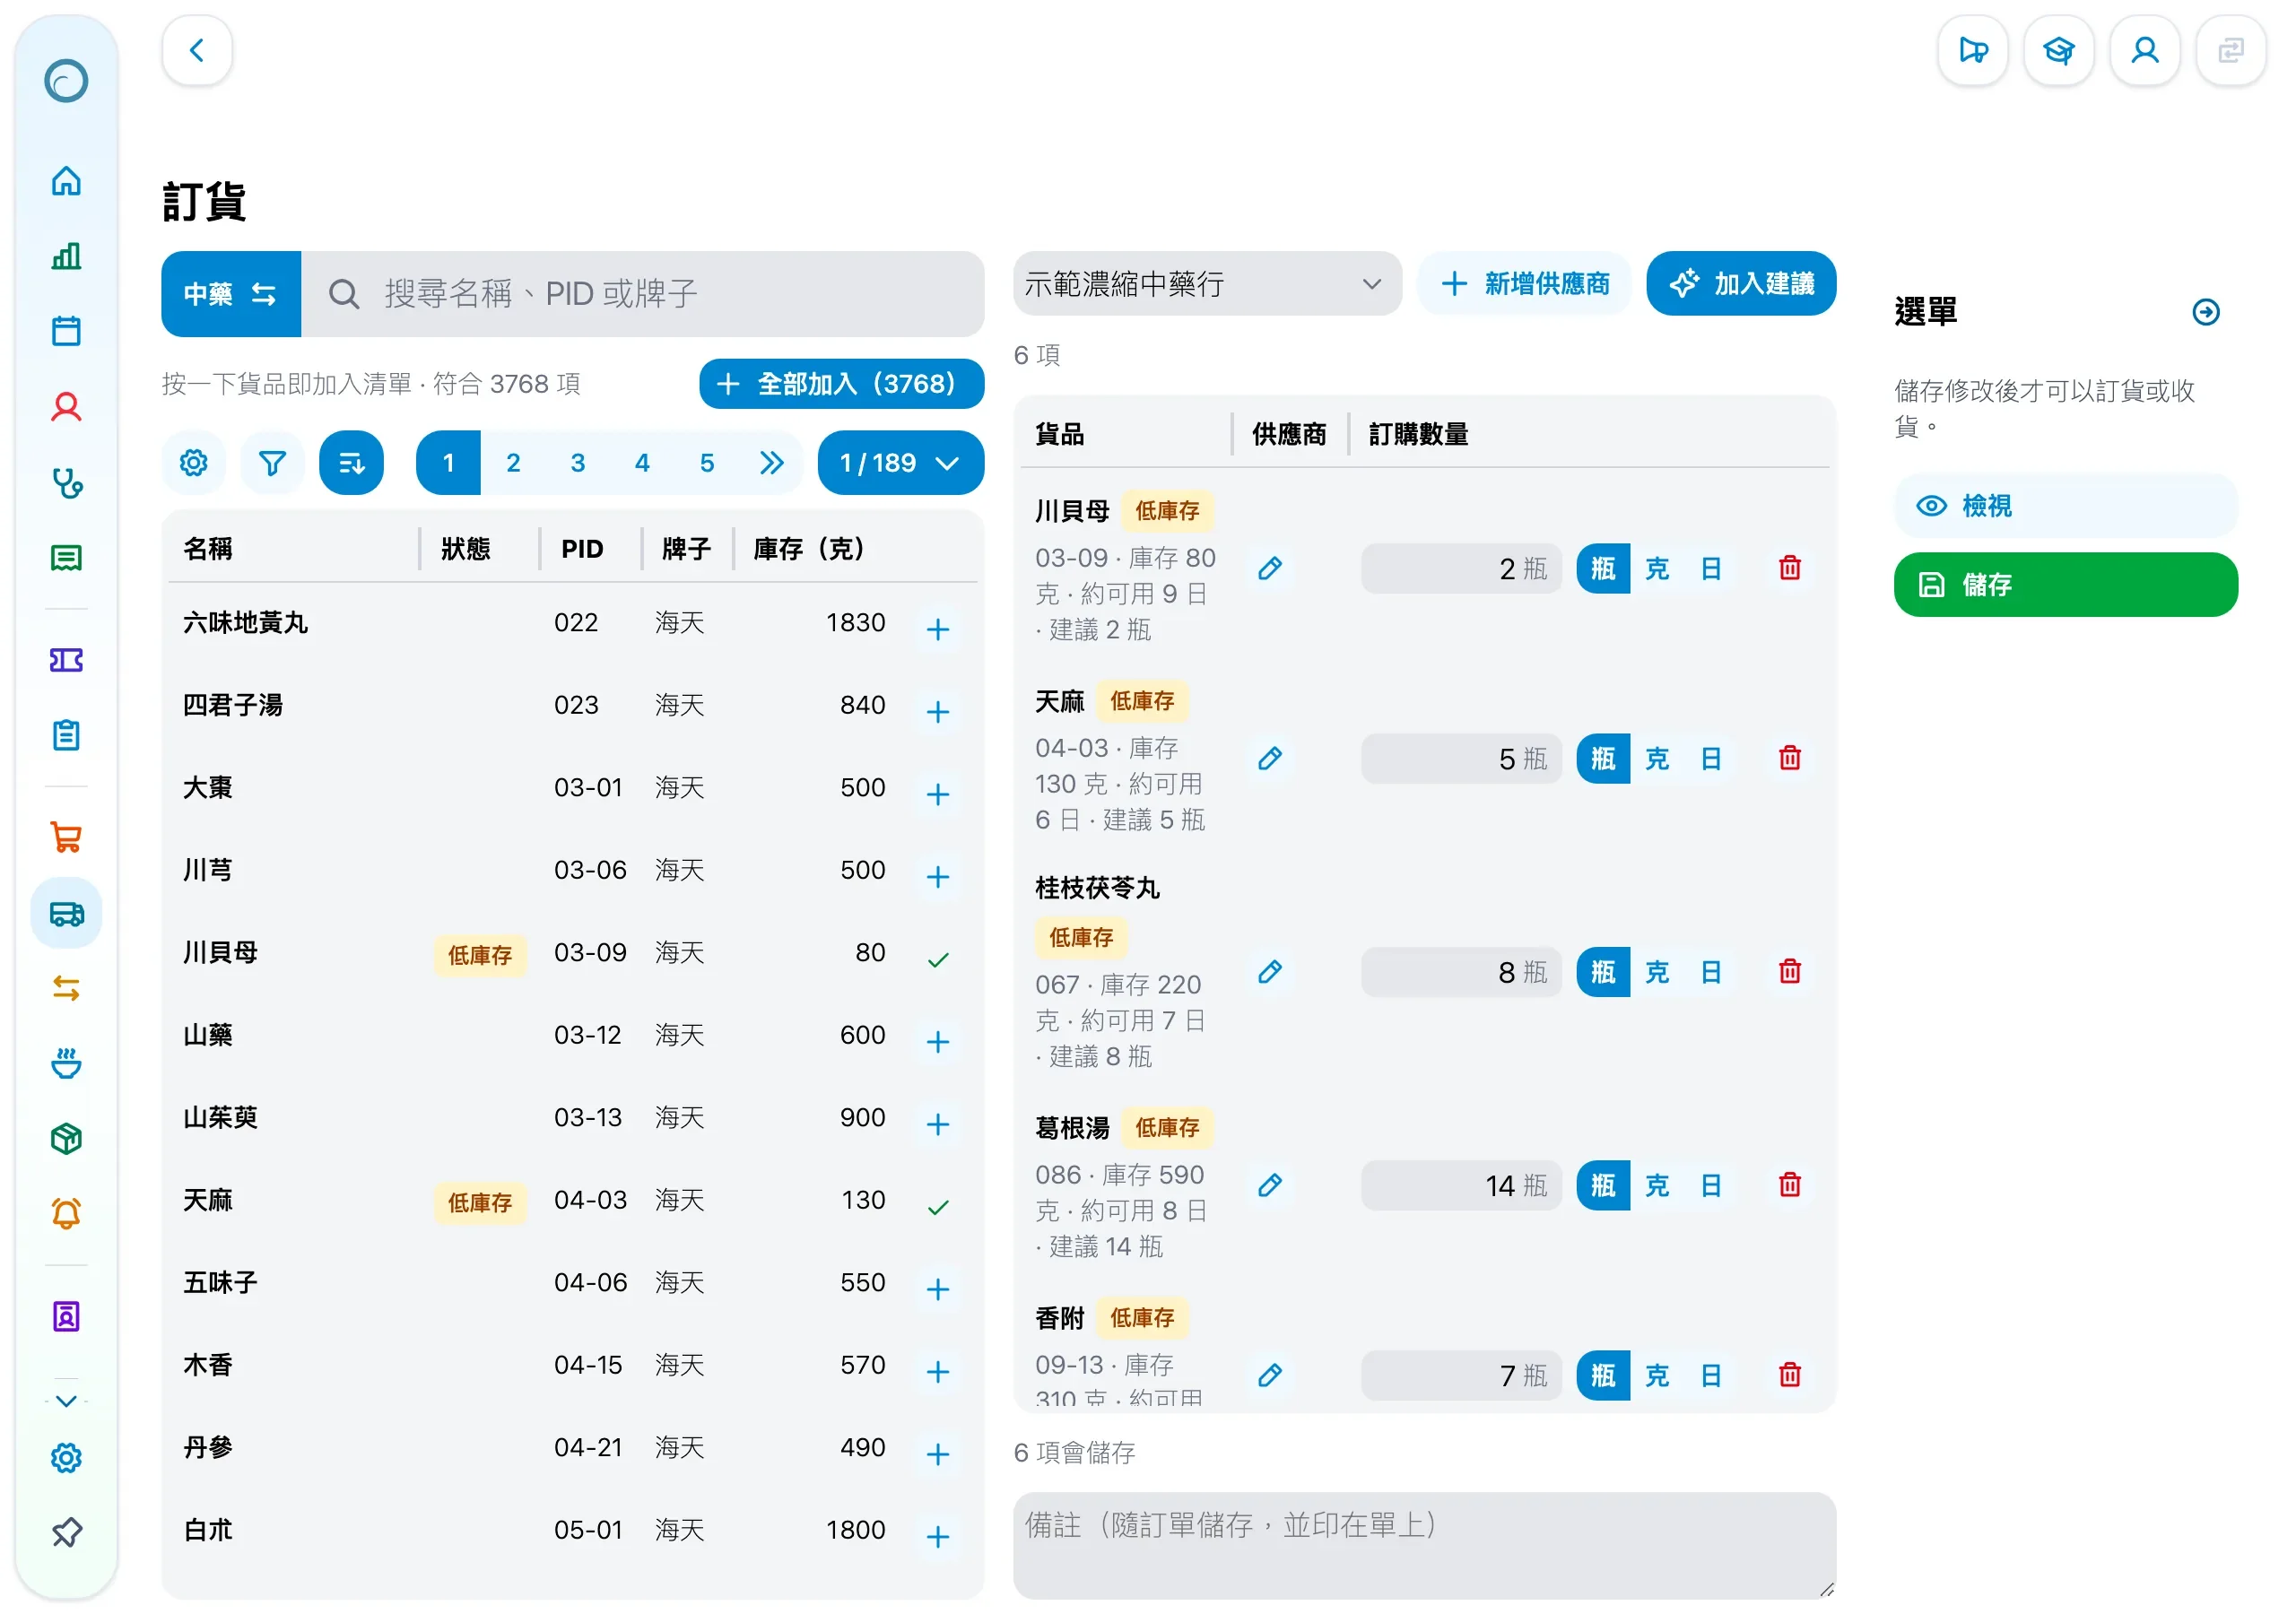Click the table settings gear icon

click(193, 463)
